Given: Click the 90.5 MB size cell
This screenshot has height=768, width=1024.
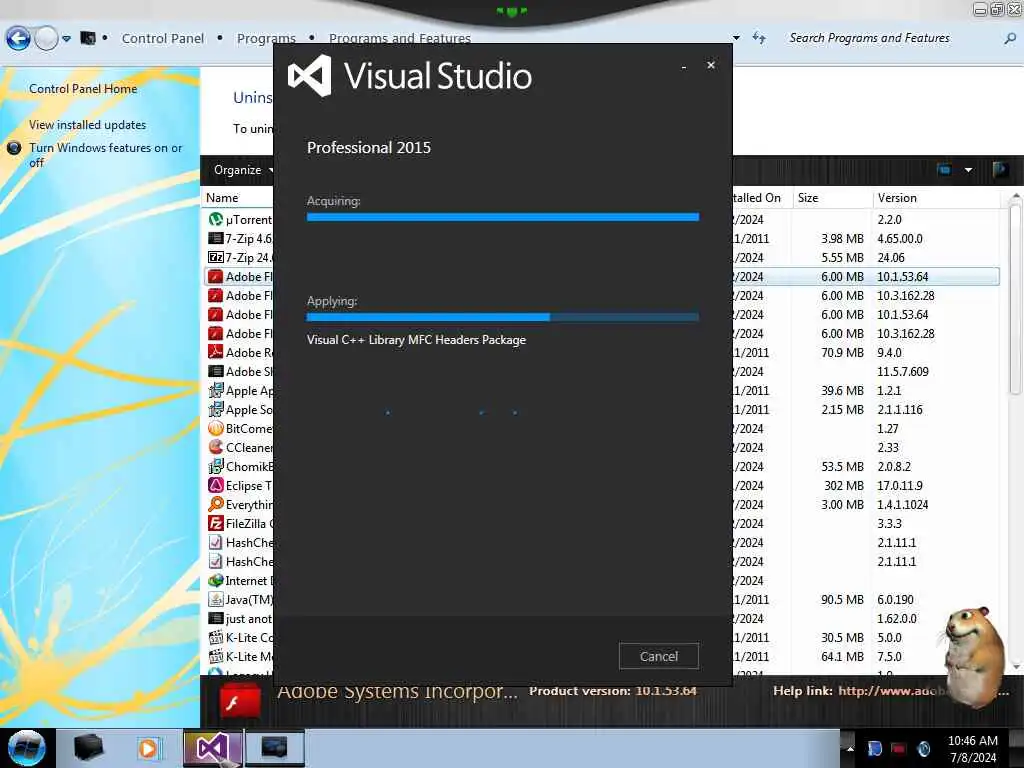Looking at the screenshot, I should (x=842, y=600).
